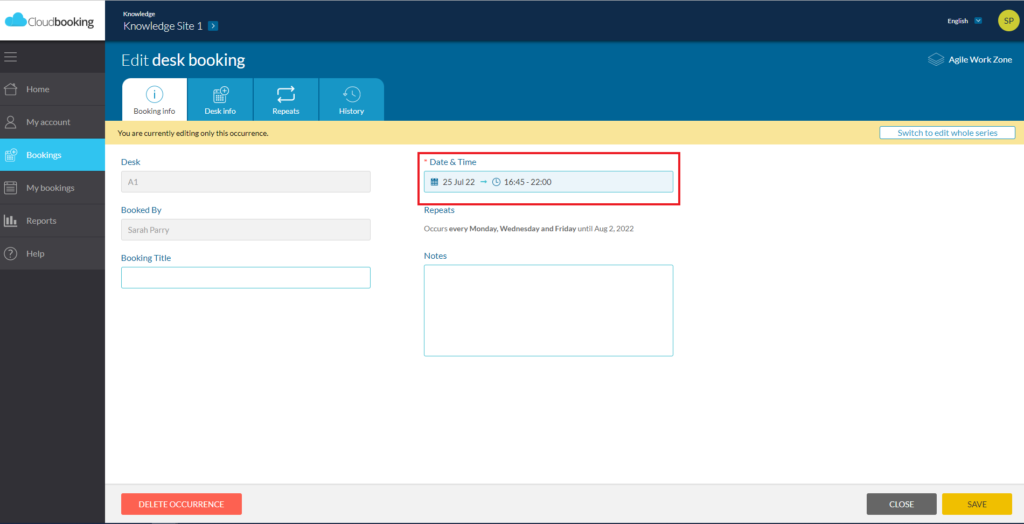Click the Edit desk booking heading
Image resolution: width=1024 pixels, height=524 pixels.
click(183, 61)
